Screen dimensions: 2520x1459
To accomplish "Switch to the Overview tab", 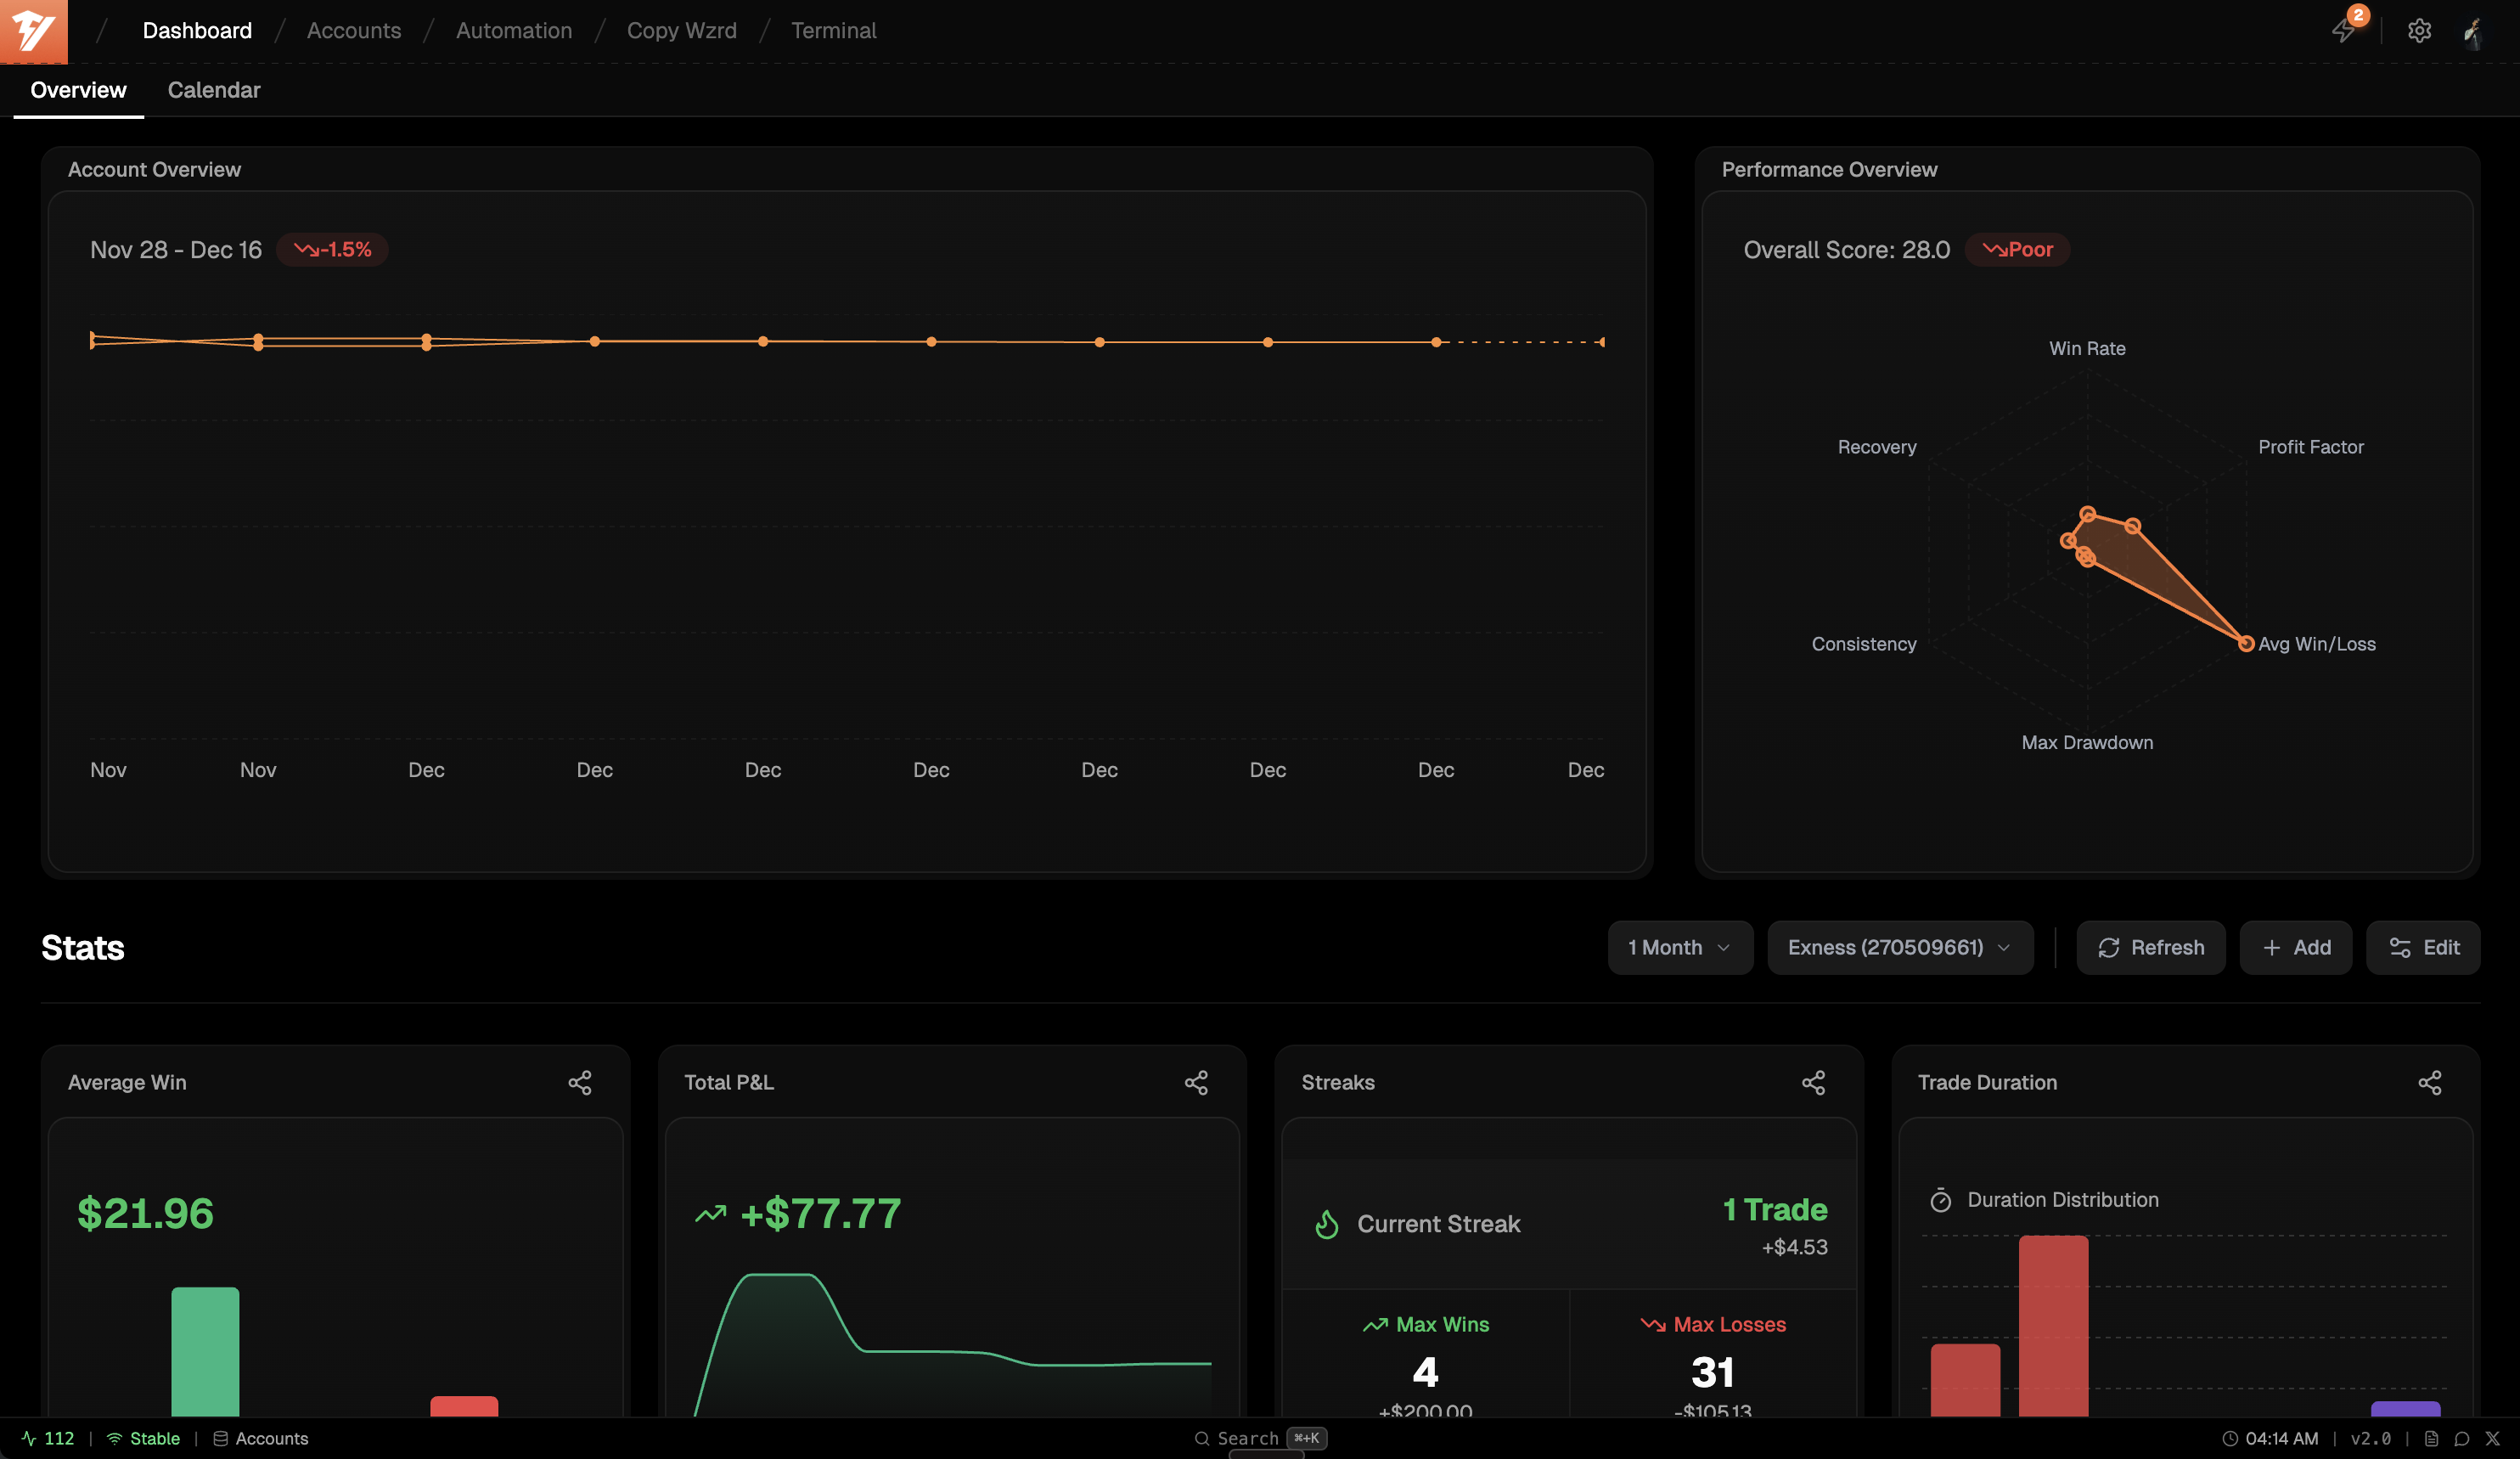I will coord(78,90).
